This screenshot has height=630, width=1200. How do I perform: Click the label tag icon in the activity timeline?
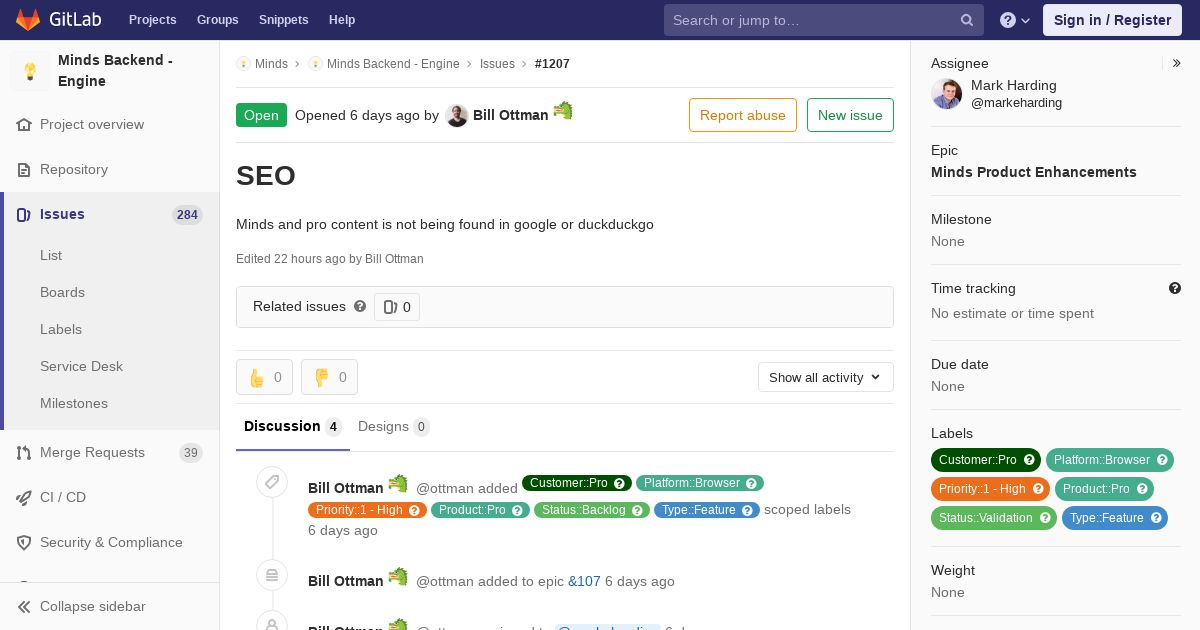(x=271, y=482)
